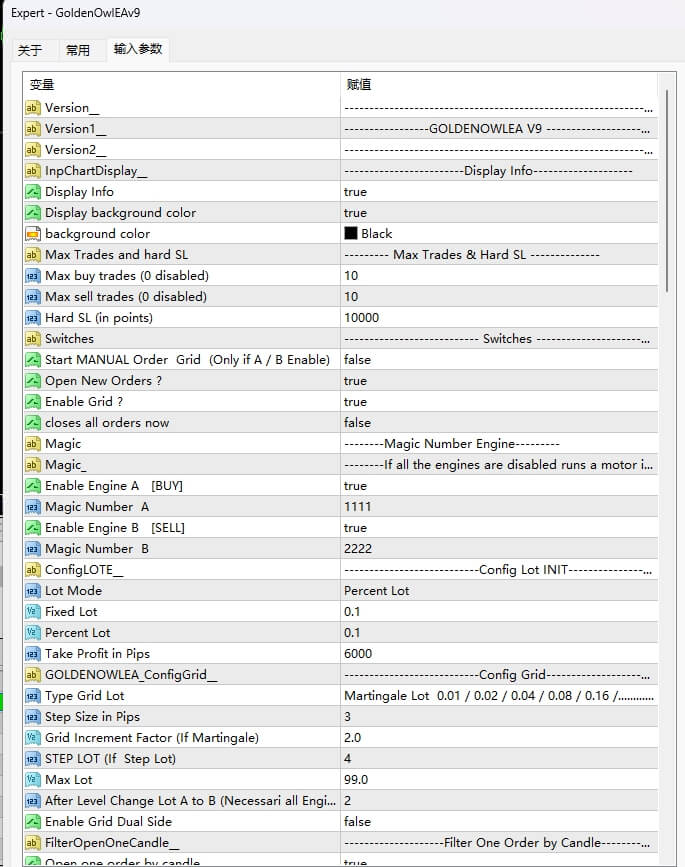Click the Percent Lot double icon
The width and height of the screenshot is (685, 867).
[x=33, y=633]
